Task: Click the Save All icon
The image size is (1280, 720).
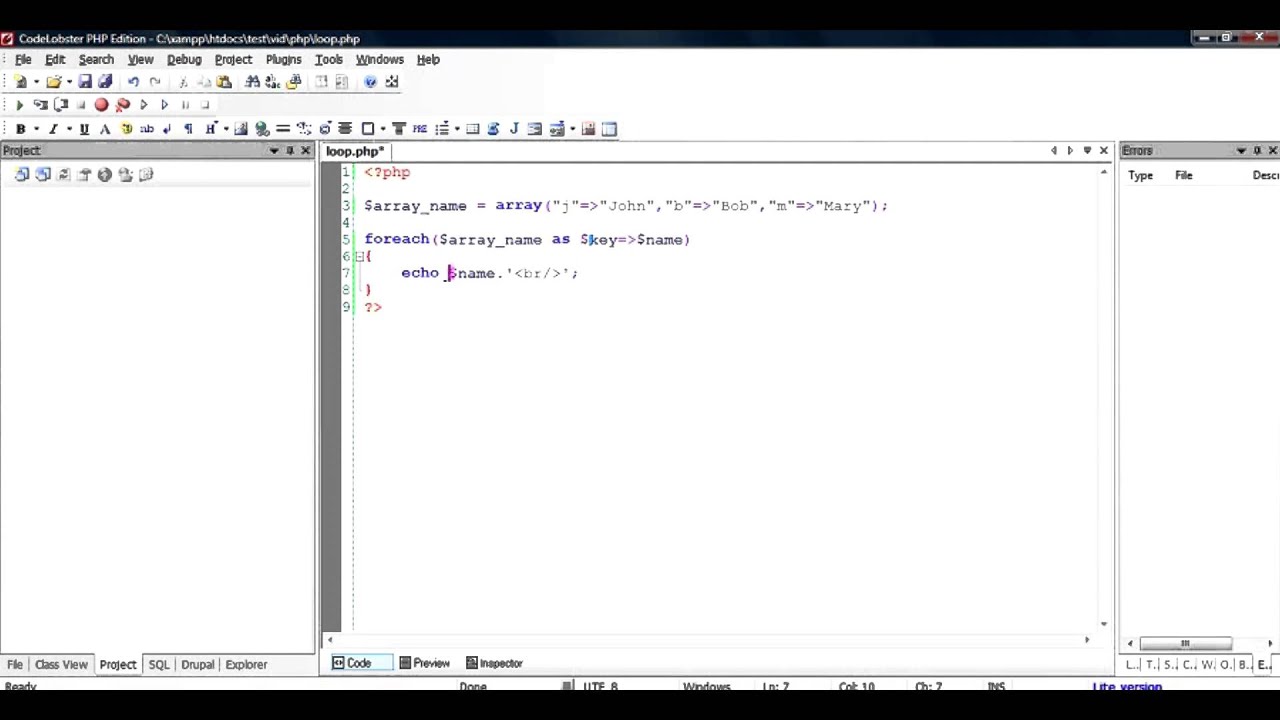Action: pos(105,82)
